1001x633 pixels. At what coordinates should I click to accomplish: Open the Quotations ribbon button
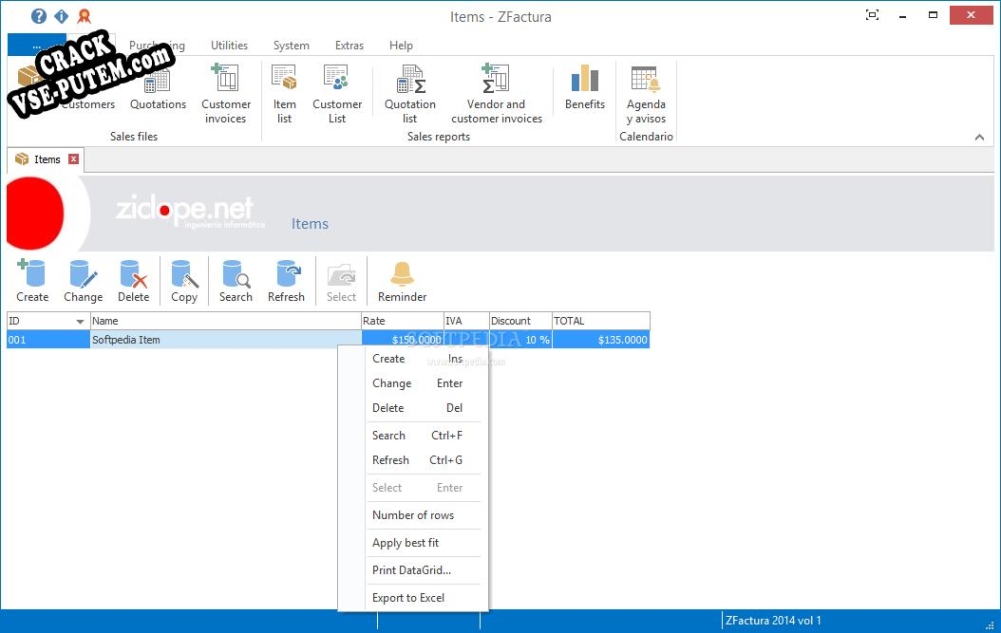point(158,89)
